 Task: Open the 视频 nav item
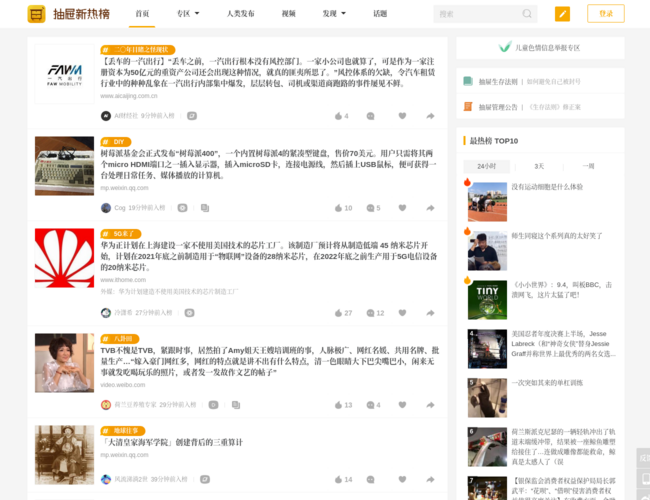pyautogui.click(x=289, y=14)
